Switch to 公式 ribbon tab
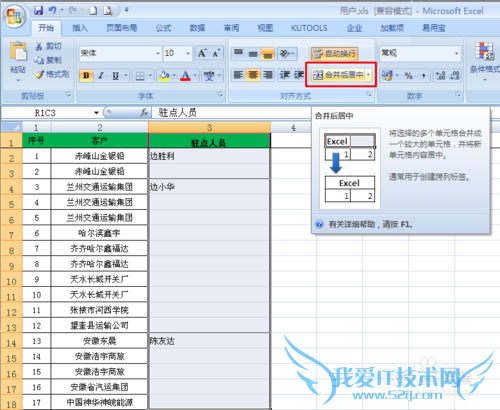Image resolution: width=500 pixels, height=410 pixels. [163, 28]
